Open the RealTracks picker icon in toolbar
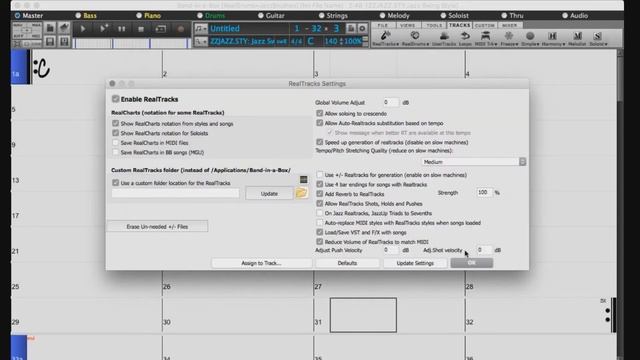The height and width of the screenshot is (360, 640). pos(385,38)
